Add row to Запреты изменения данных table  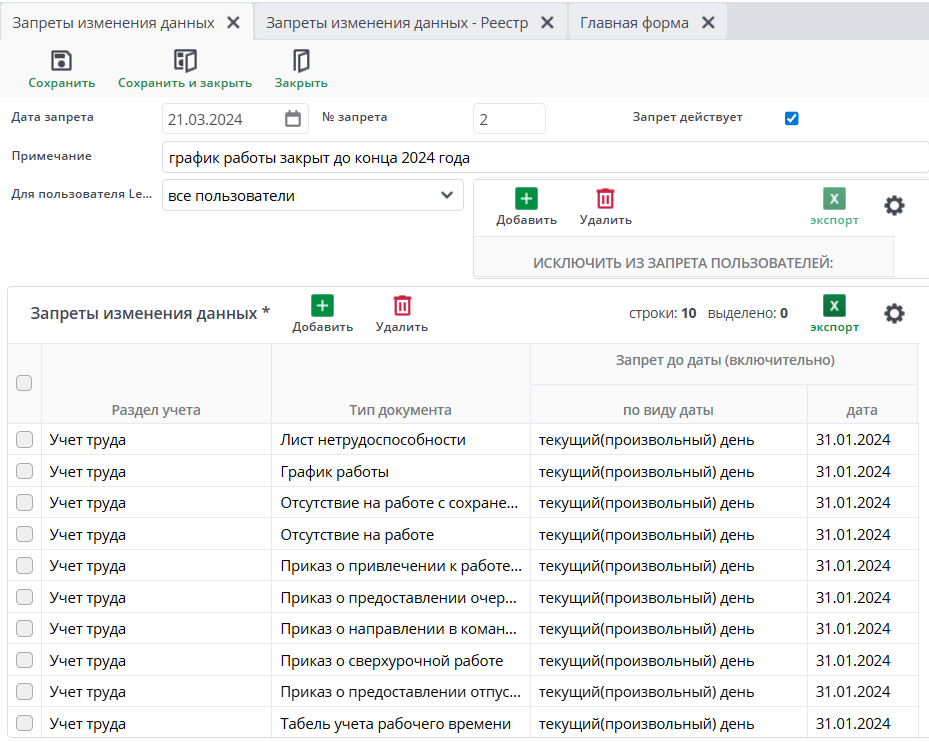[322, 306]
